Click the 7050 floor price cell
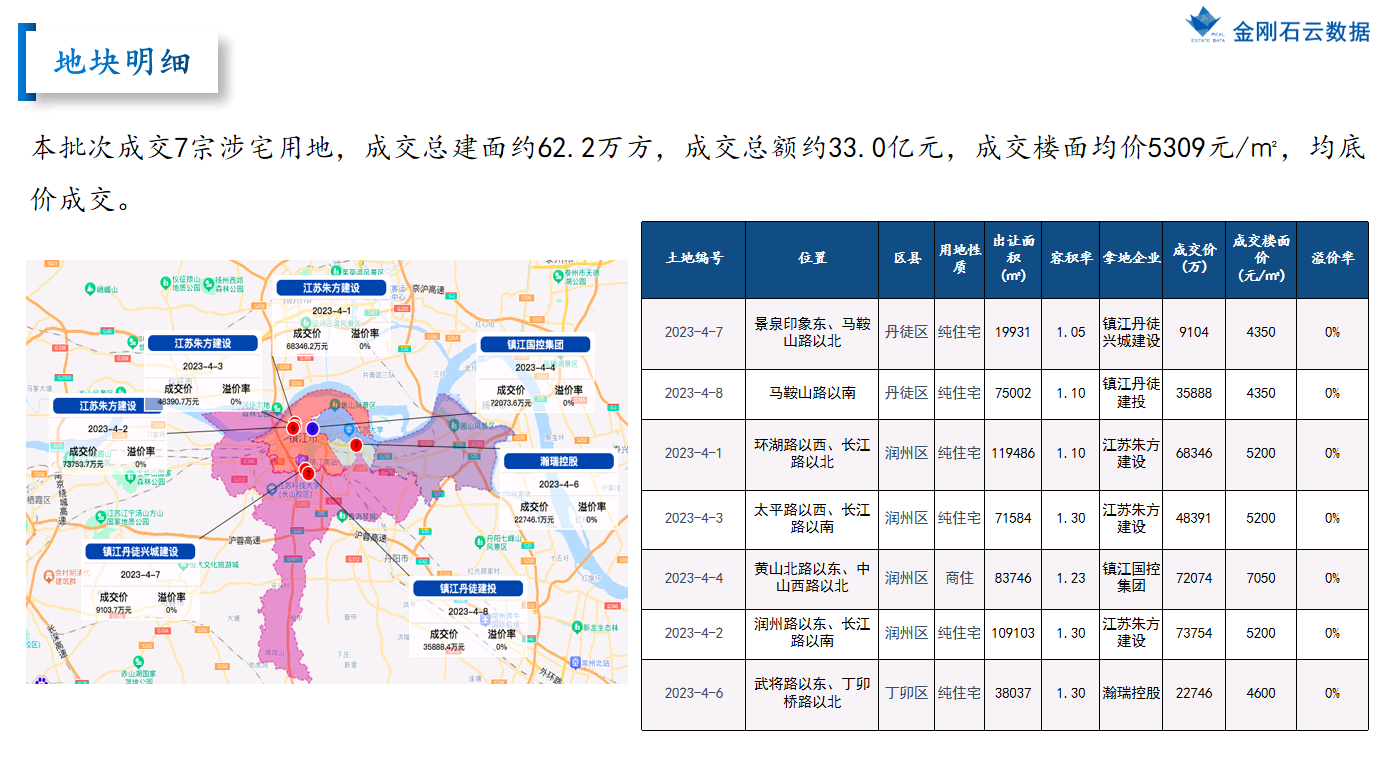This screenshot has width=1390, height=780. (x=1261, y=579)
